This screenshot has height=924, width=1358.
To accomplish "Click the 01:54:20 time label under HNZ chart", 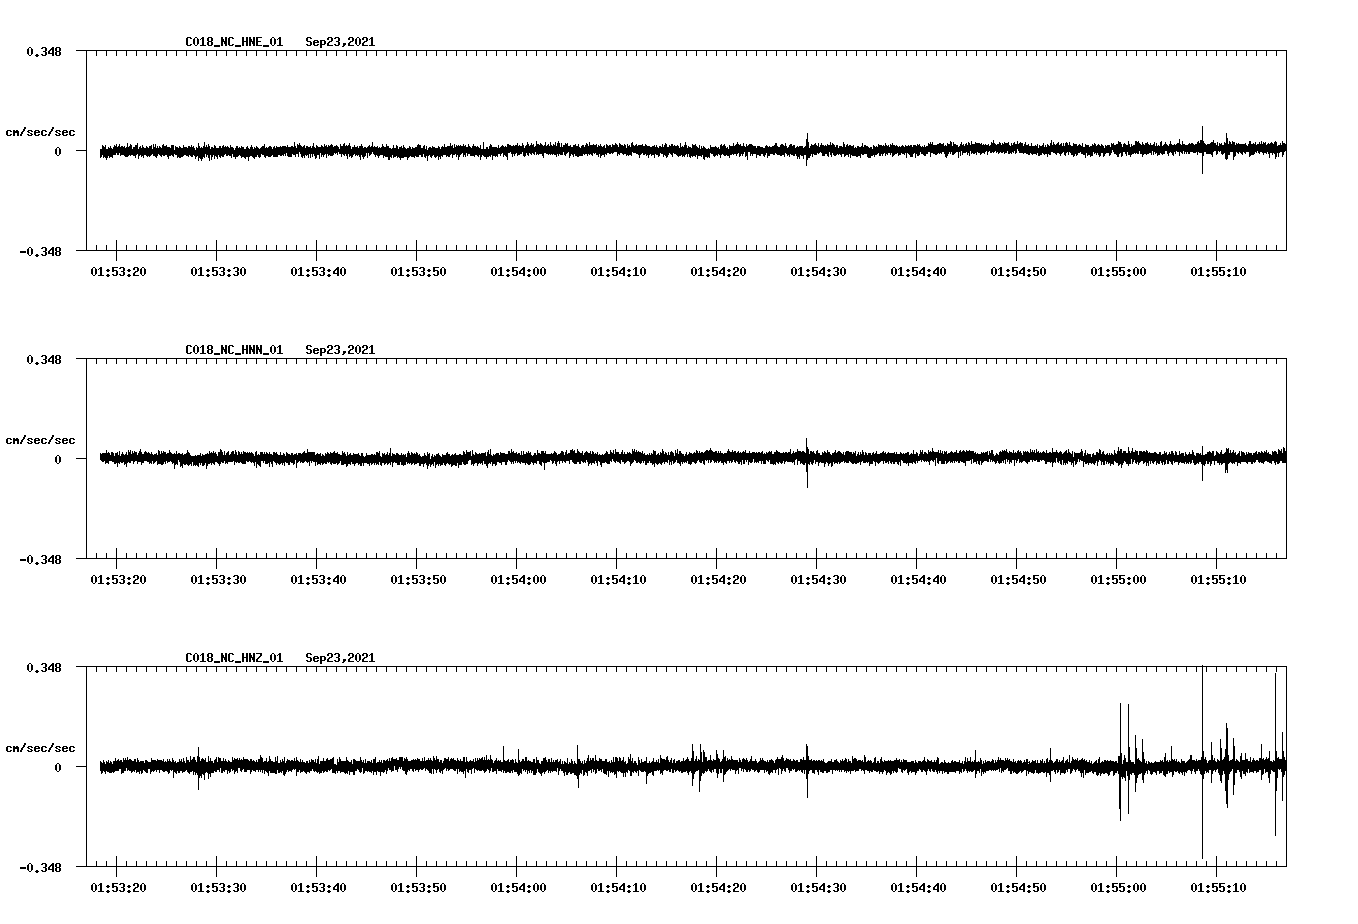I will pos(718,888).
